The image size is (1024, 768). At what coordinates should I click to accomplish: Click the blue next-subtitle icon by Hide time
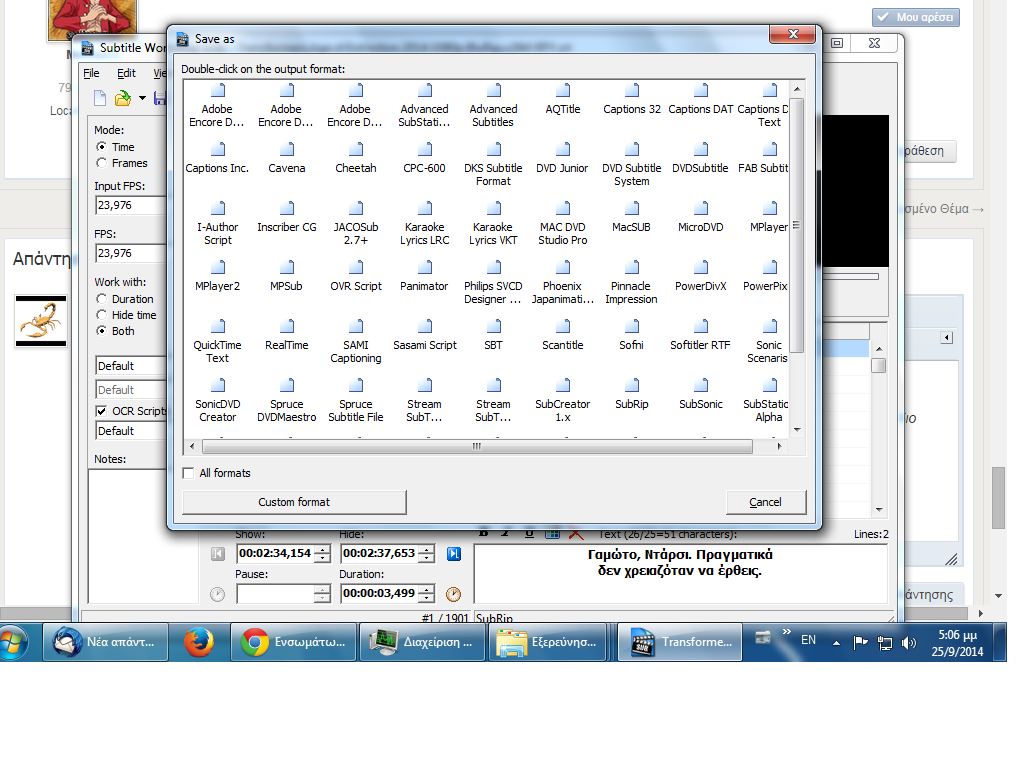tap(454, 554)
